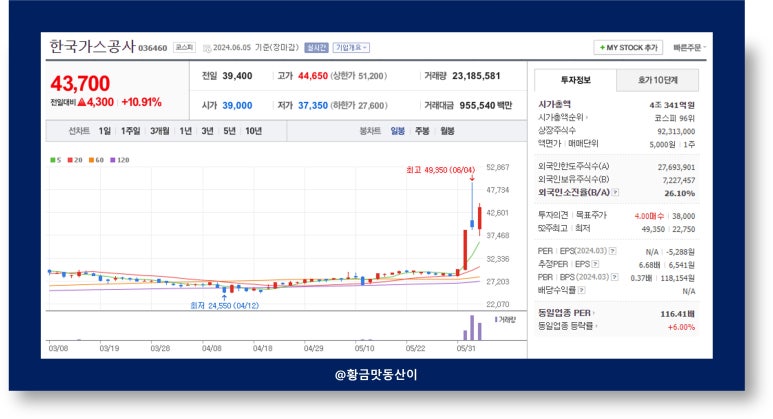Select the 10년 line chart period
This screenshot has height=419, width=773.
pyautogui.click(x=253, y=131)
